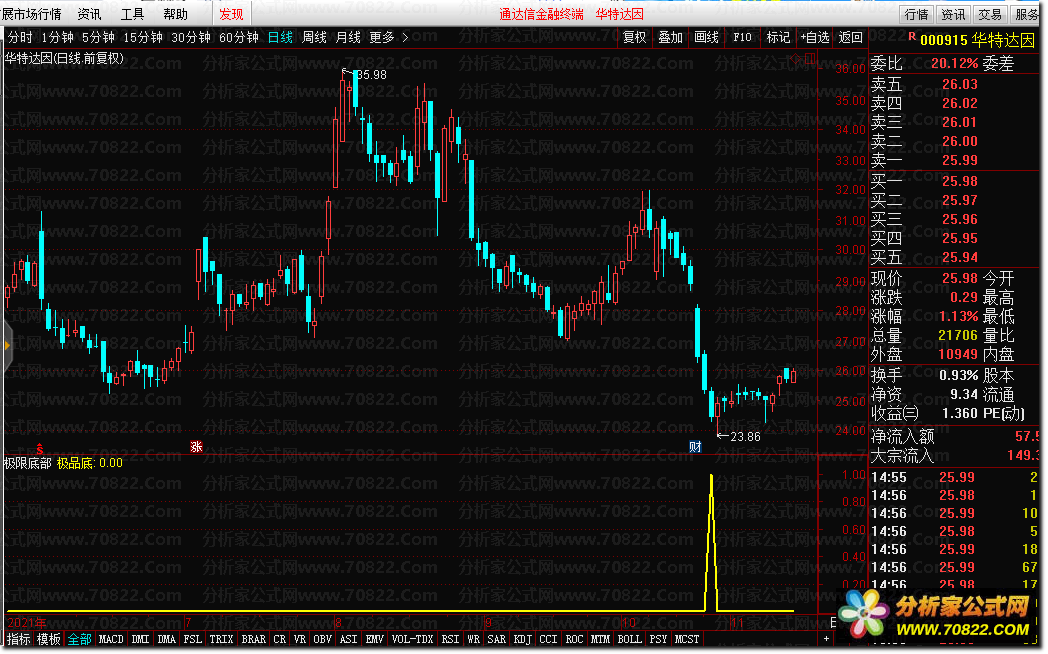The height and width of the screenshot is (654, 1048).
Task: Click the 卖一 price 25.99
Action: tap(960, 160)
